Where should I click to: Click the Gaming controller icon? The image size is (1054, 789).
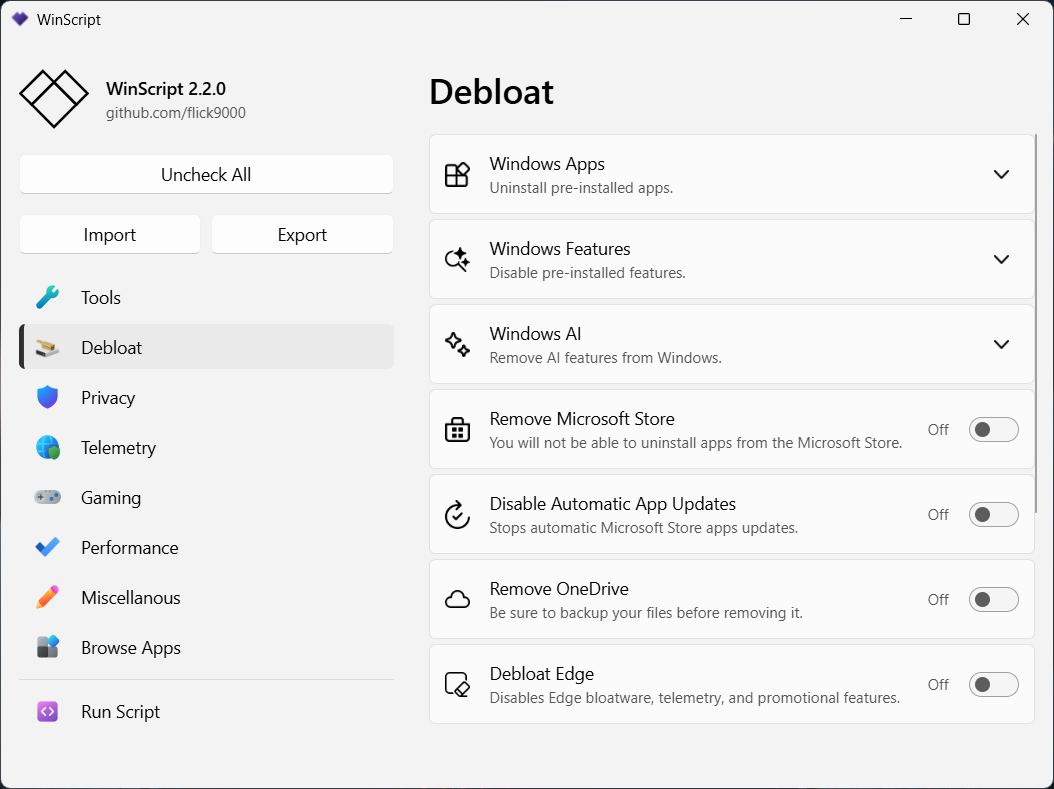pyautogui.click(x=47, y=497)
